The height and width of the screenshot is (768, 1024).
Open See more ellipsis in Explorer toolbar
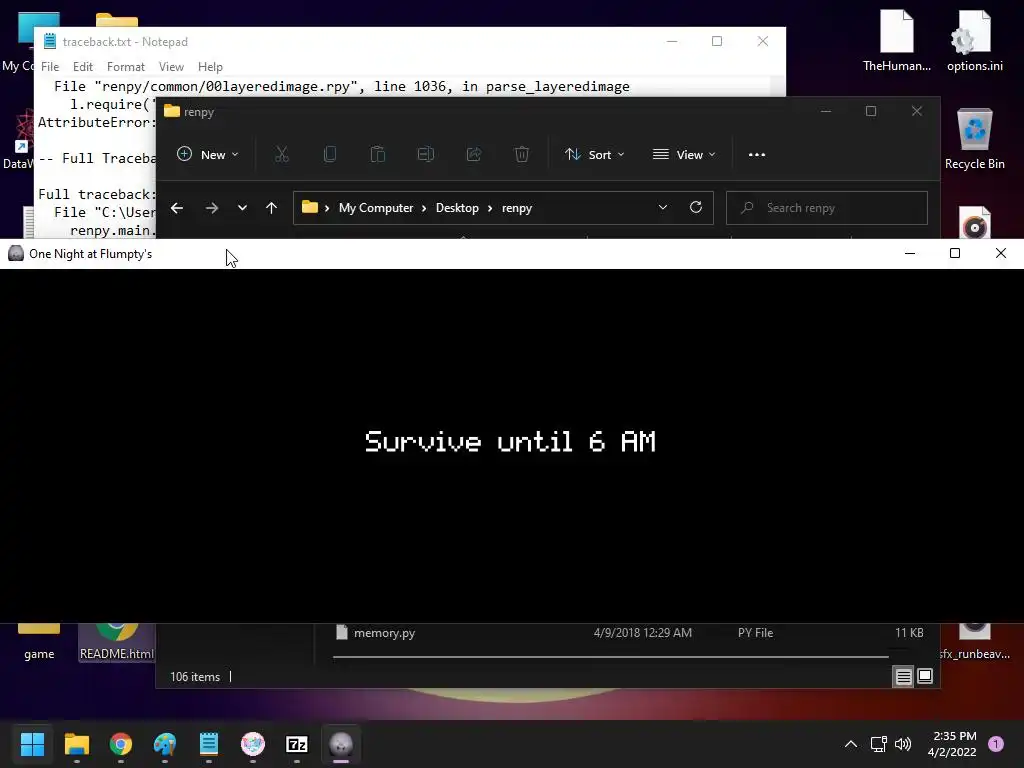tap(757, 155)
